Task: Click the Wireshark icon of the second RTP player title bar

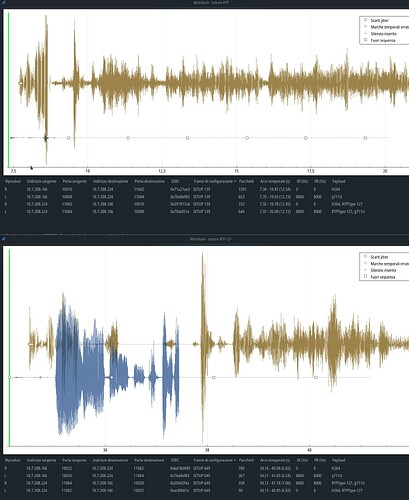Action: (3, 238)
